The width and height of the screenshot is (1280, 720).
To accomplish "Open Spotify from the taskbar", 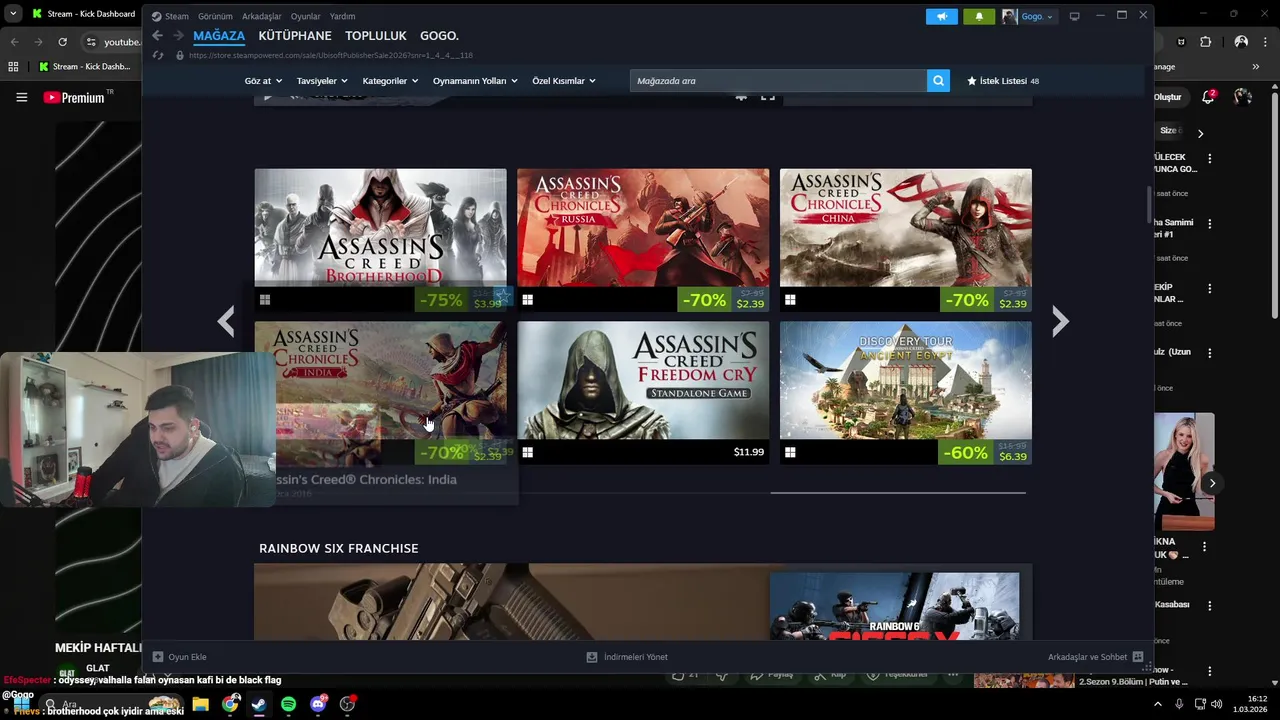I will click(x=288, y=704).
